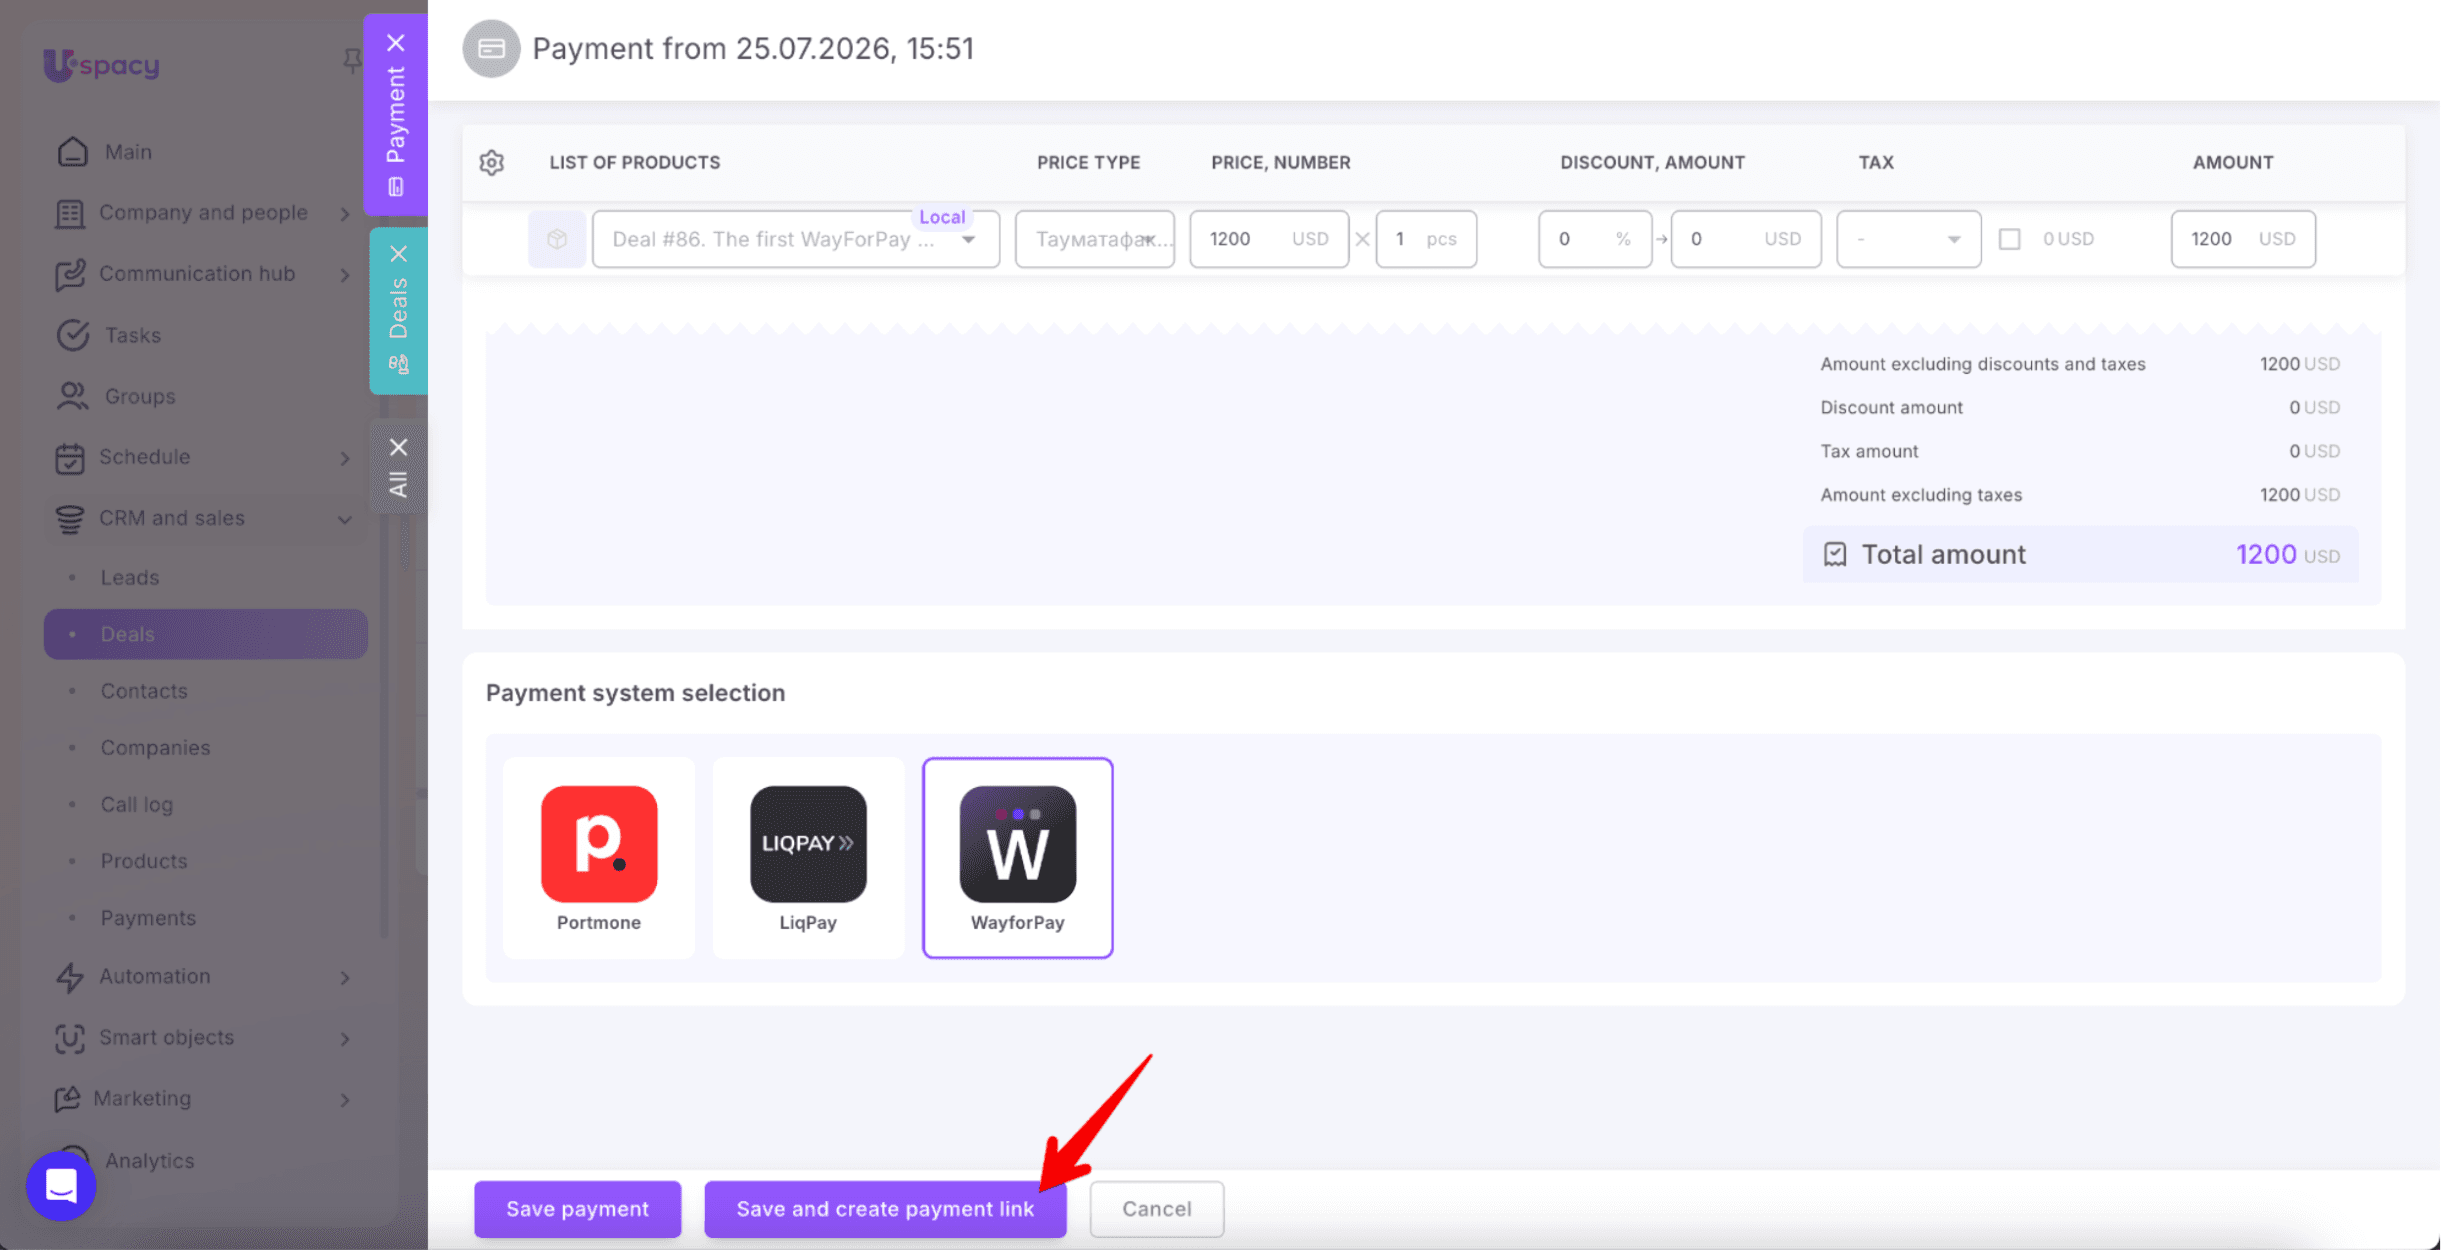Click the Automation lightning icon
The image size is (2442, 1250).
pos(69,977)
